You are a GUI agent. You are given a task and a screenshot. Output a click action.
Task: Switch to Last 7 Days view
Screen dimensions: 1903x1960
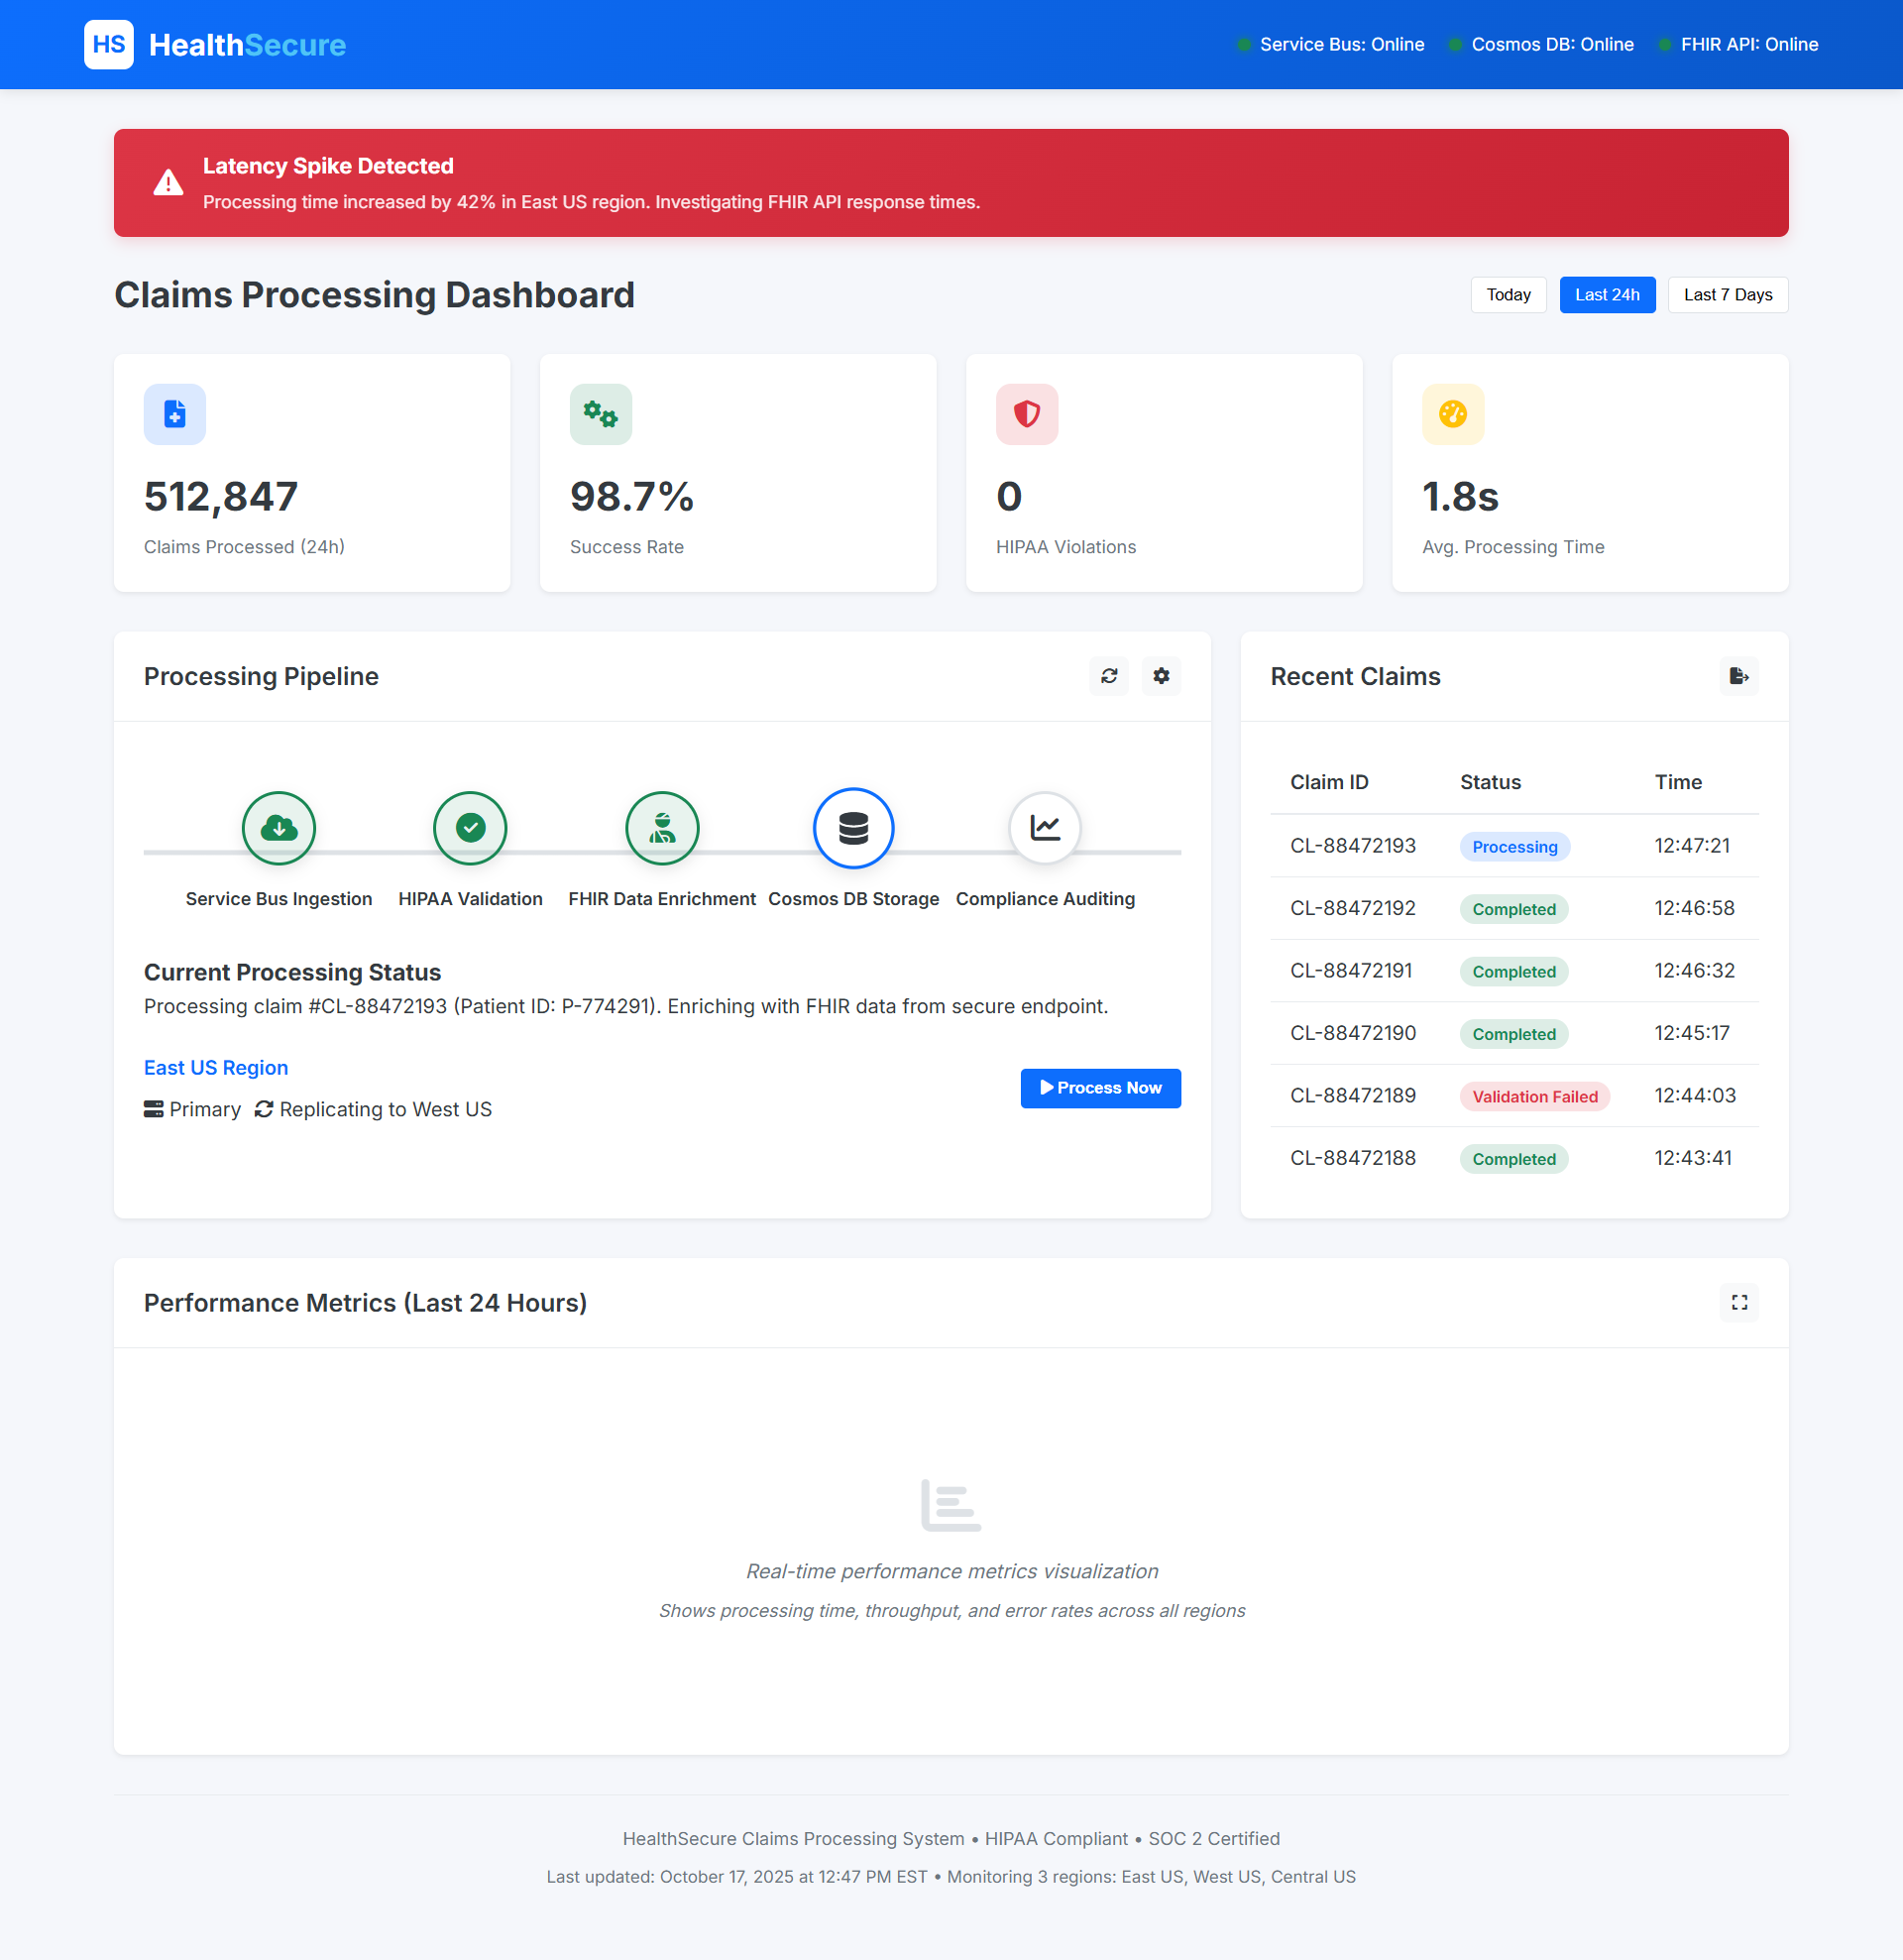1727,295
